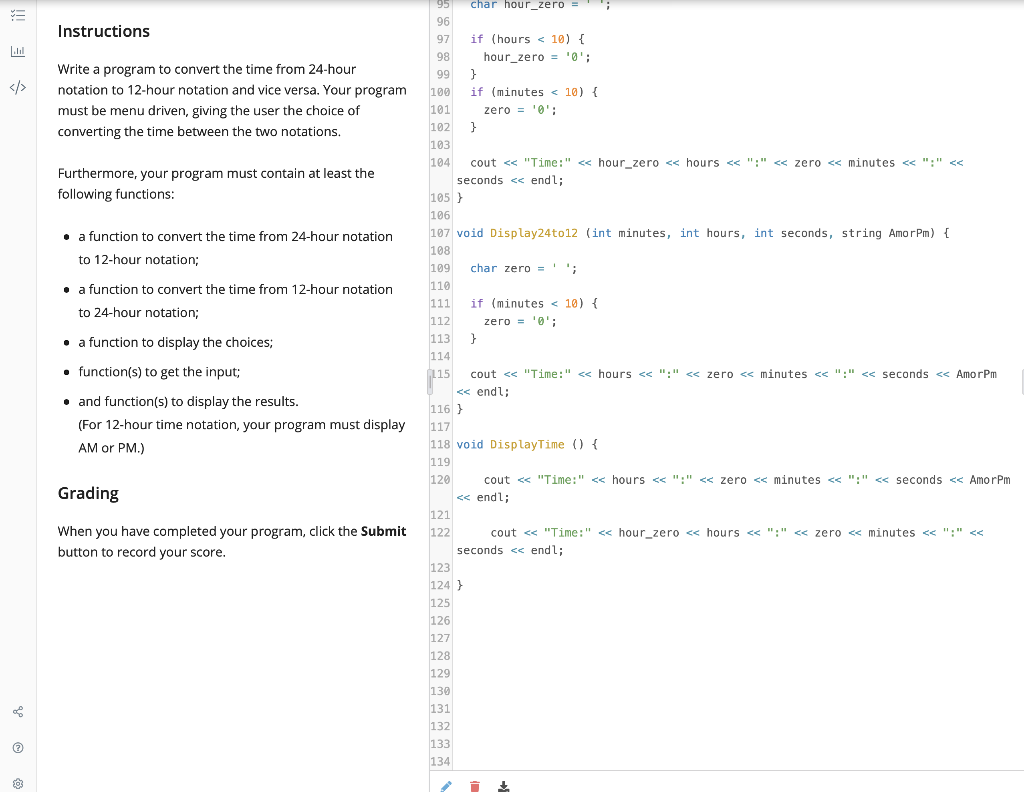Click the share icon in the sidebar
This screenshot has width=1024, height=792.
click(x=17, y=711)
